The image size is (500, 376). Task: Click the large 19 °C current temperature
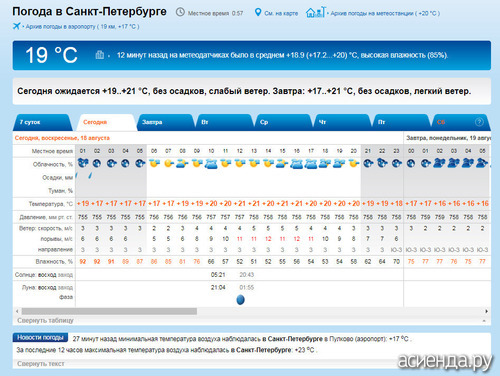51,55
